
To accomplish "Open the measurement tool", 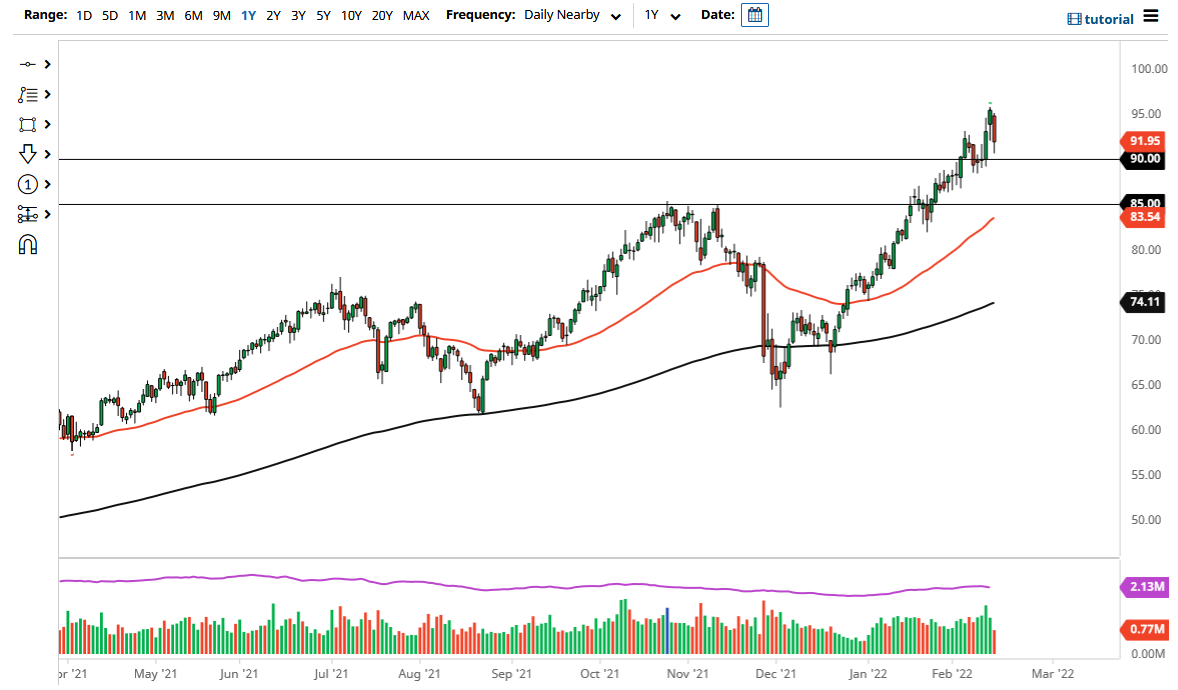I will pos(28,214).
